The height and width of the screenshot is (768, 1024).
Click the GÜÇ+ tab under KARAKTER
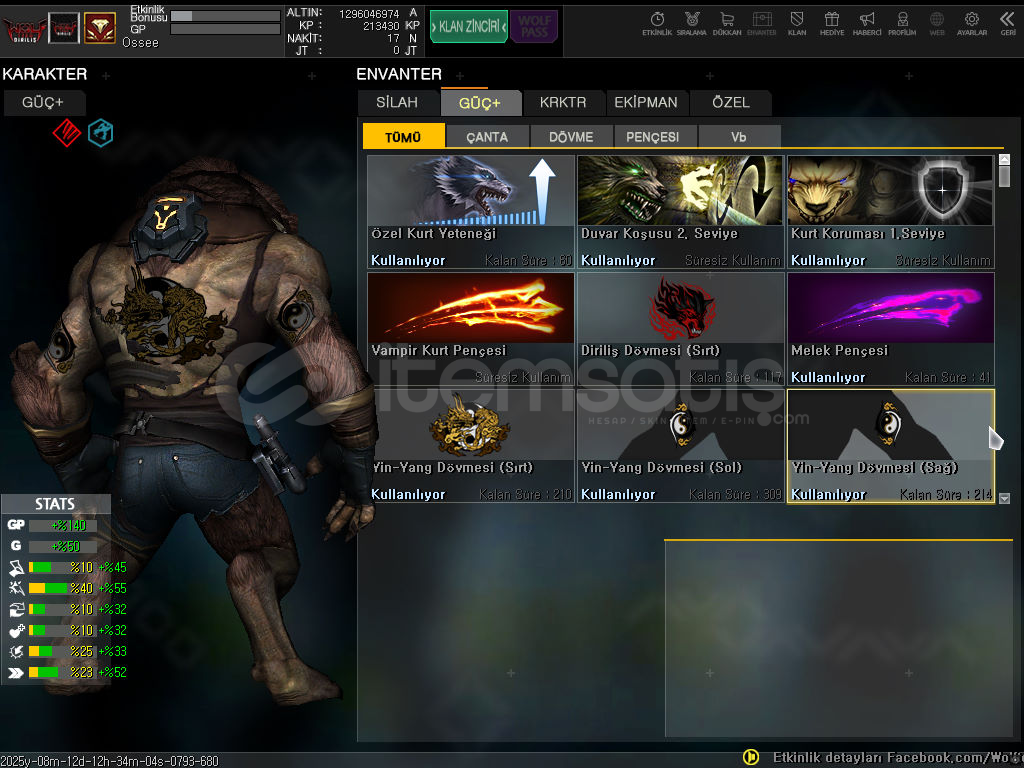(44, 103)
